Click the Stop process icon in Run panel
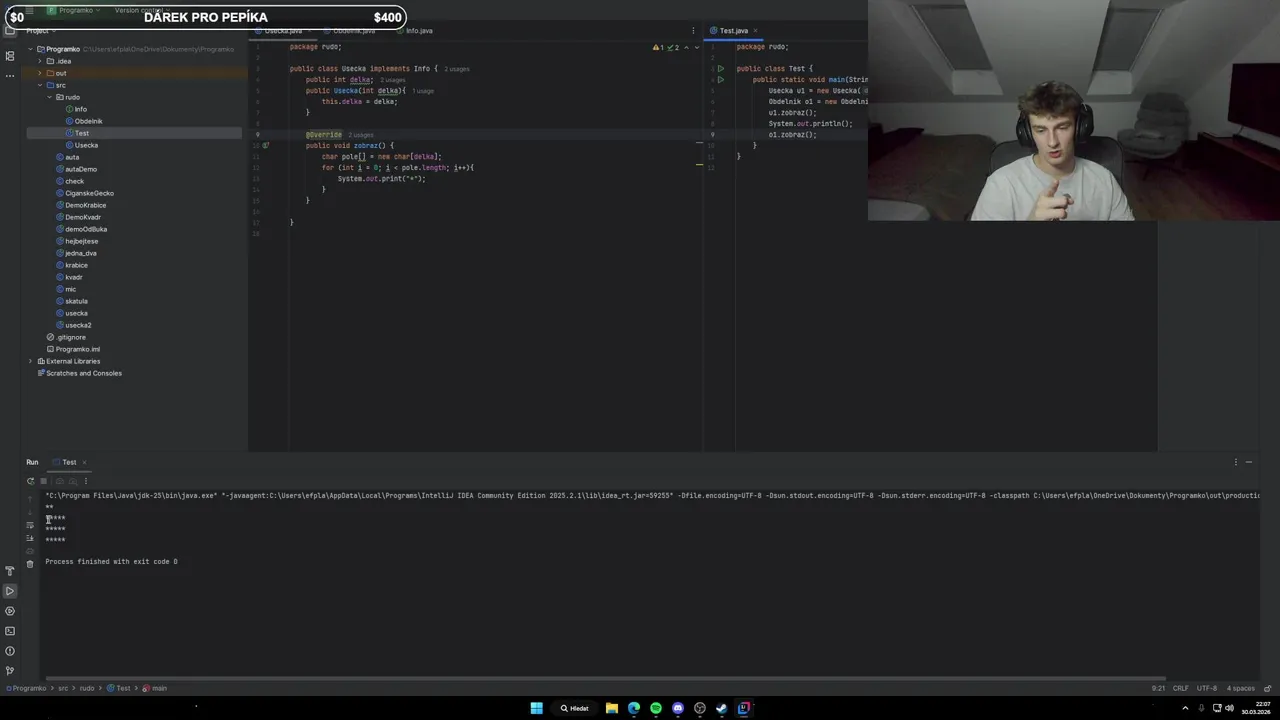 (43, 481)
